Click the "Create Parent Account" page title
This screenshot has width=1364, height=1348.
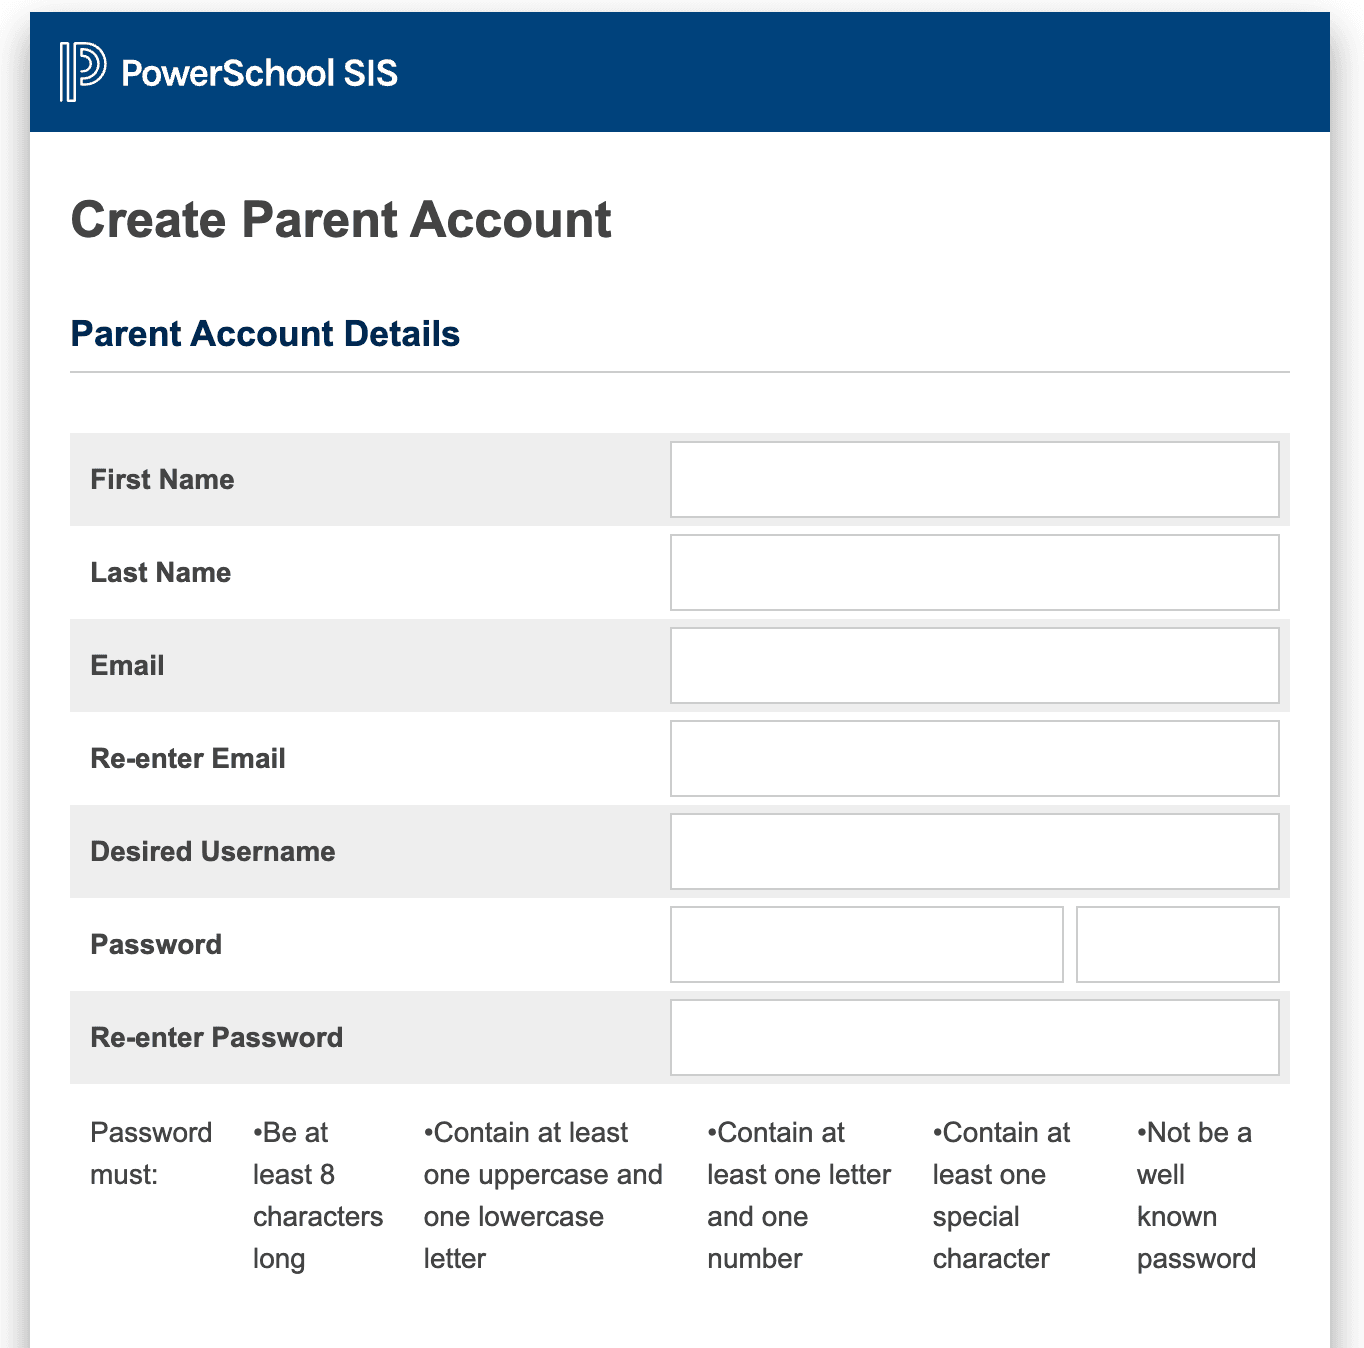tap(340, 219)
